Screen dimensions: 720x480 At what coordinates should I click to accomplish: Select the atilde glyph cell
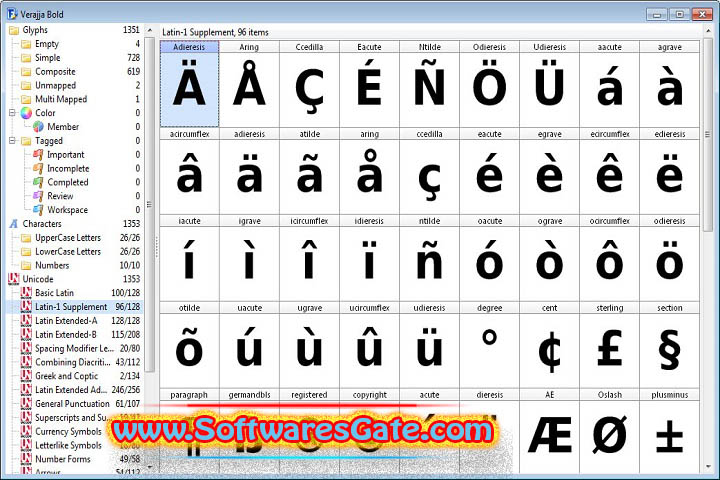click(309, 171)
